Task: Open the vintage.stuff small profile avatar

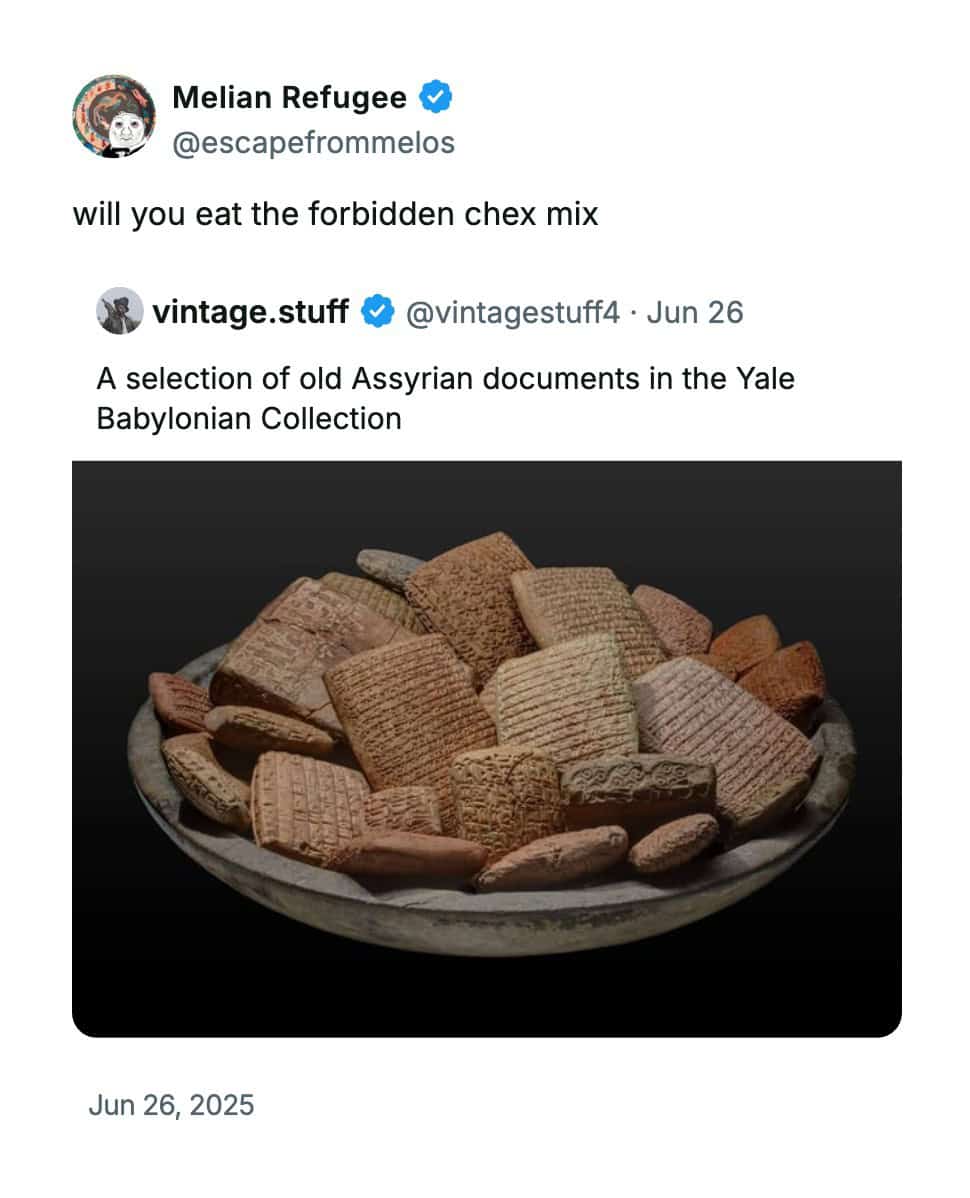Action: [119, 311]
